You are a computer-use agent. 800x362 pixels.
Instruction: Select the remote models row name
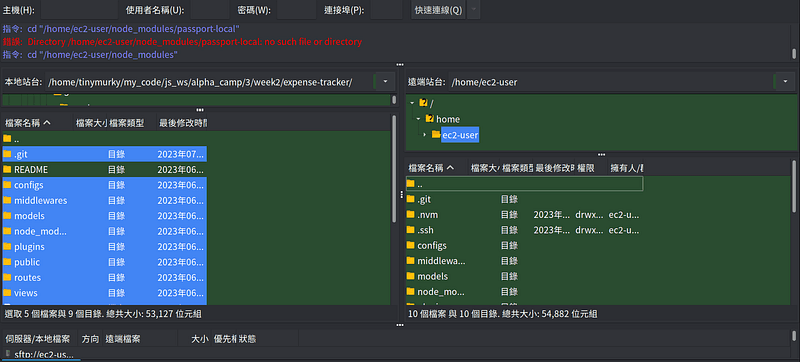pyautogui.click(x=433, y=276)
